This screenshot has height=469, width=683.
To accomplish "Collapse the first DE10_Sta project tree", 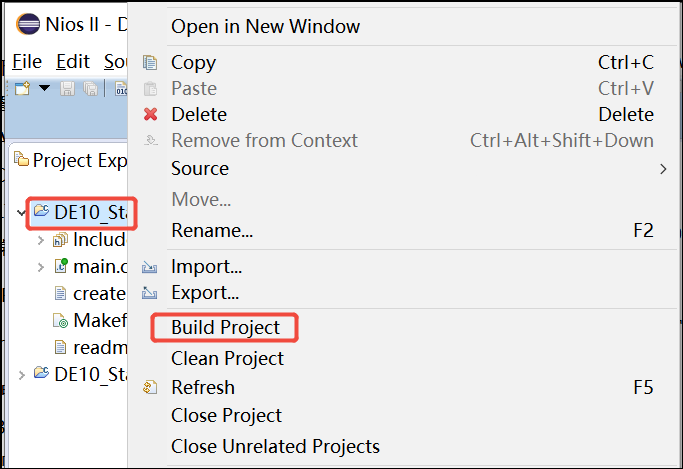I will click(22, 212).
